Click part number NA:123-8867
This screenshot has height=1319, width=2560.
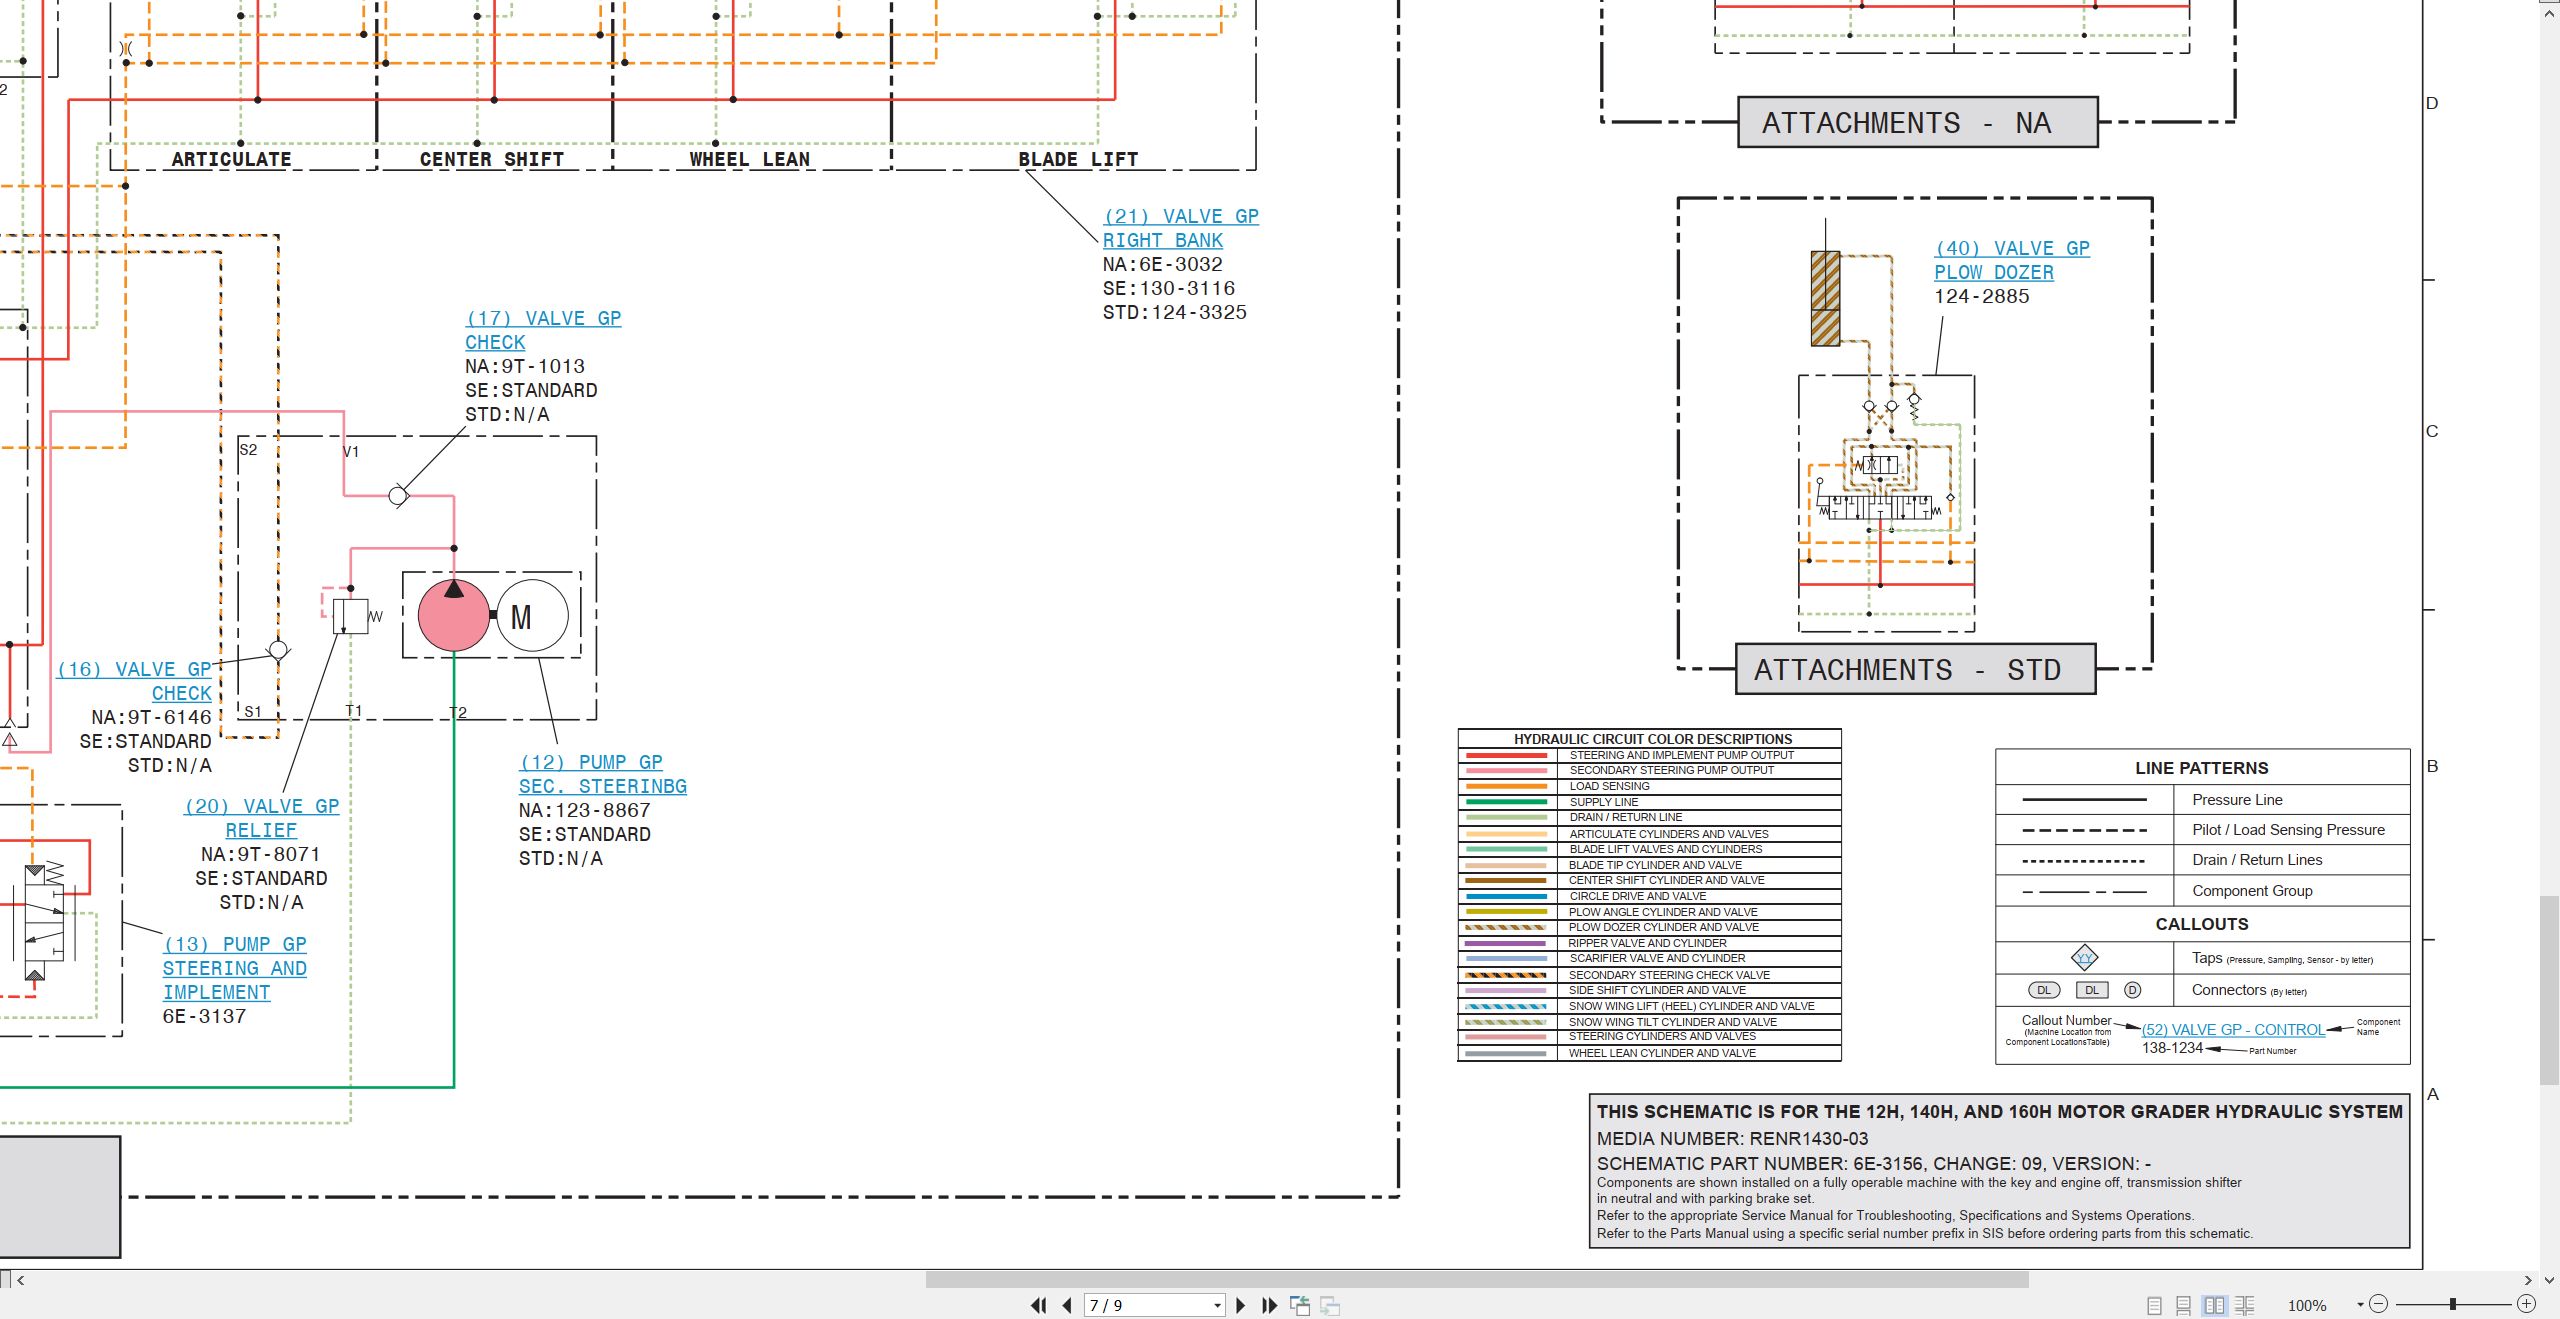click(x=584, y=810)
